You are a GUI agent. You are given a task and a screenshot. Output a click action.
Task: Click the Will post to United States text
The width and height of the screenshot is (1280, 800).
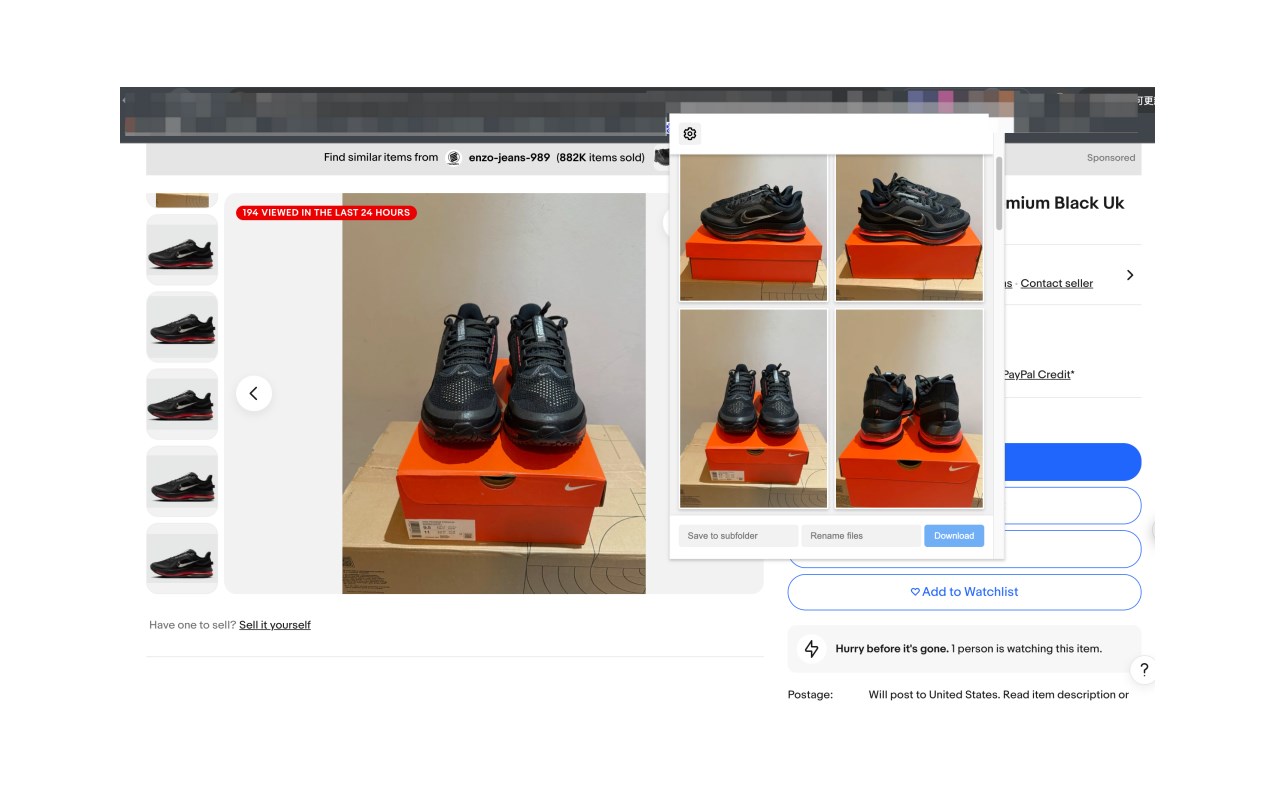click(x=934, y=695)
